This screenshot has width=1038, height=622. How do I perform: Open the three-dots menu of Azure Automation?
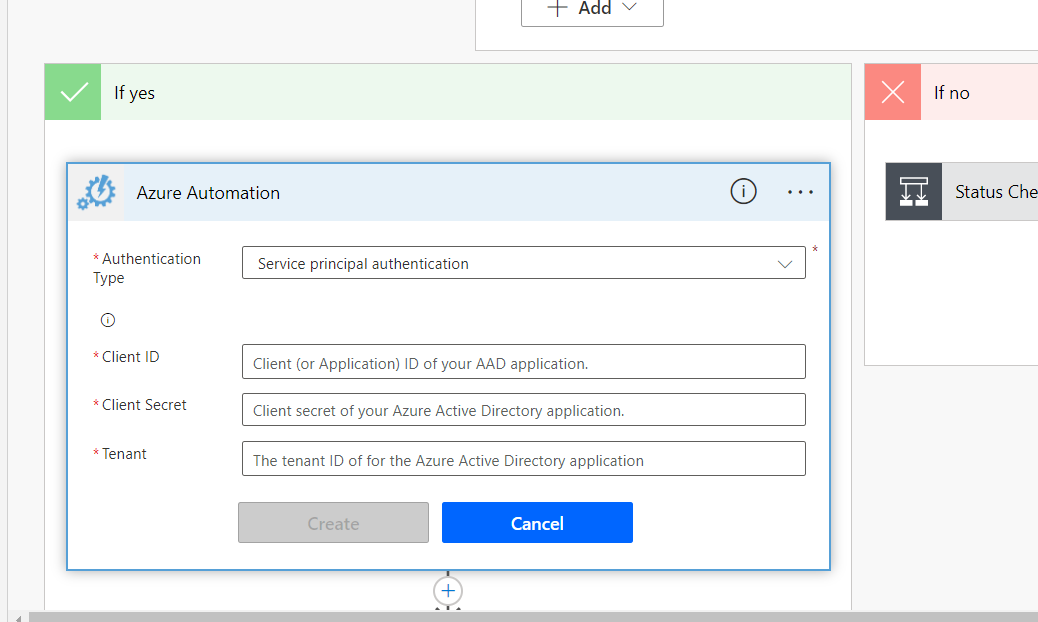pos(800,192)
